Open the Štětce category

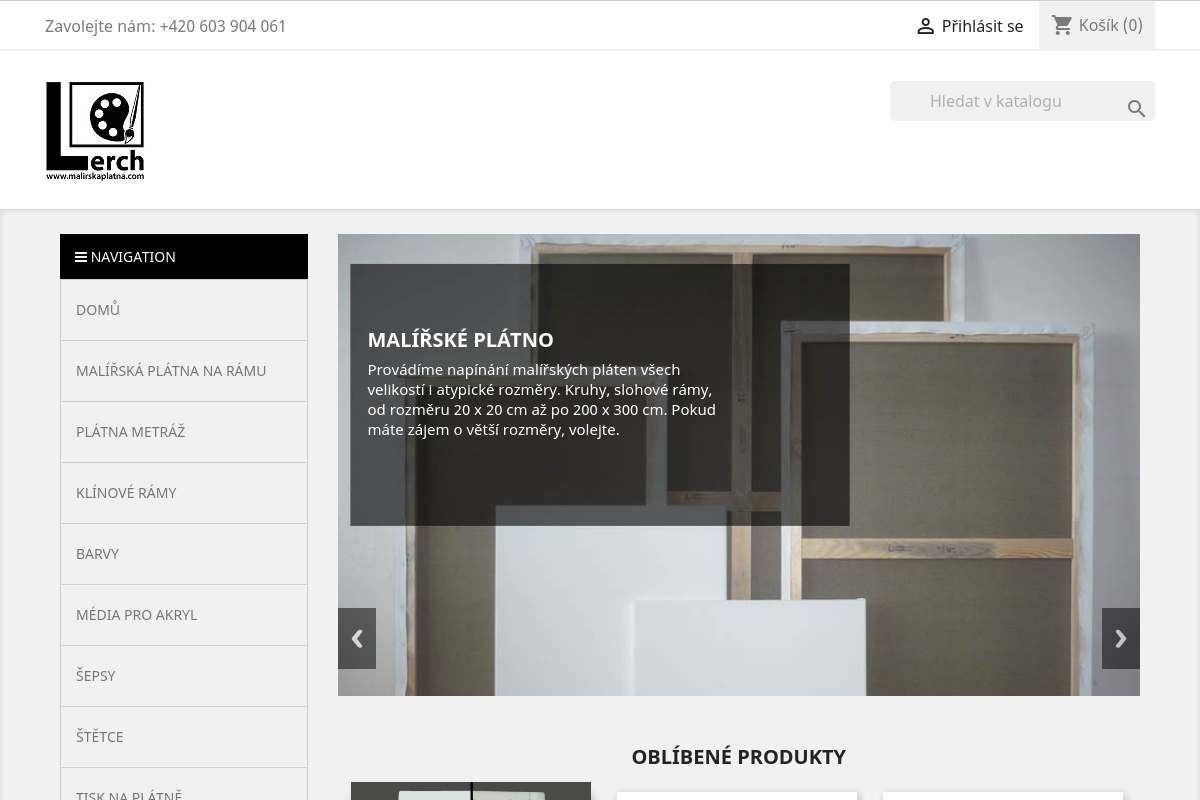pyautogui.click(x=100, y=737)
